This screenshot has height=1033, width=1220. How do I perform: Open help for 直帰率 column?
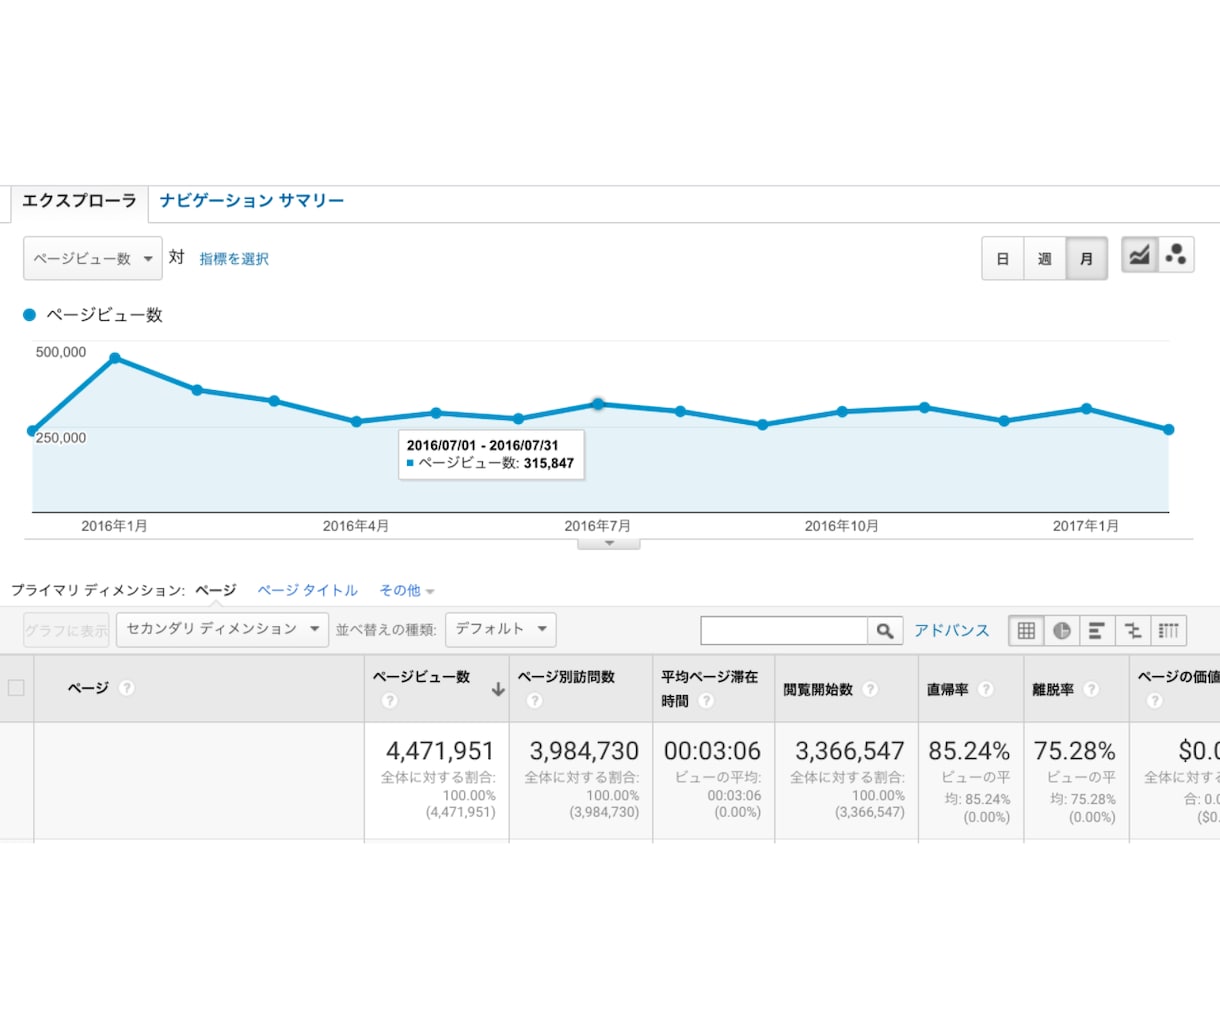(985, 689)
